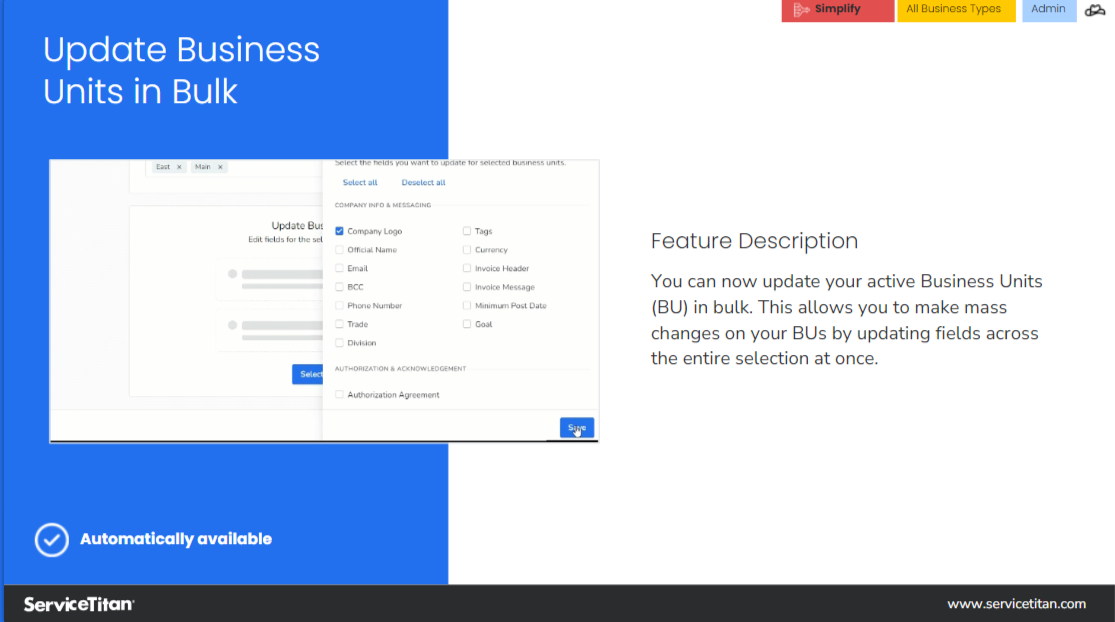
Task: Click the Feature Description heading
Action: [754, 241]
